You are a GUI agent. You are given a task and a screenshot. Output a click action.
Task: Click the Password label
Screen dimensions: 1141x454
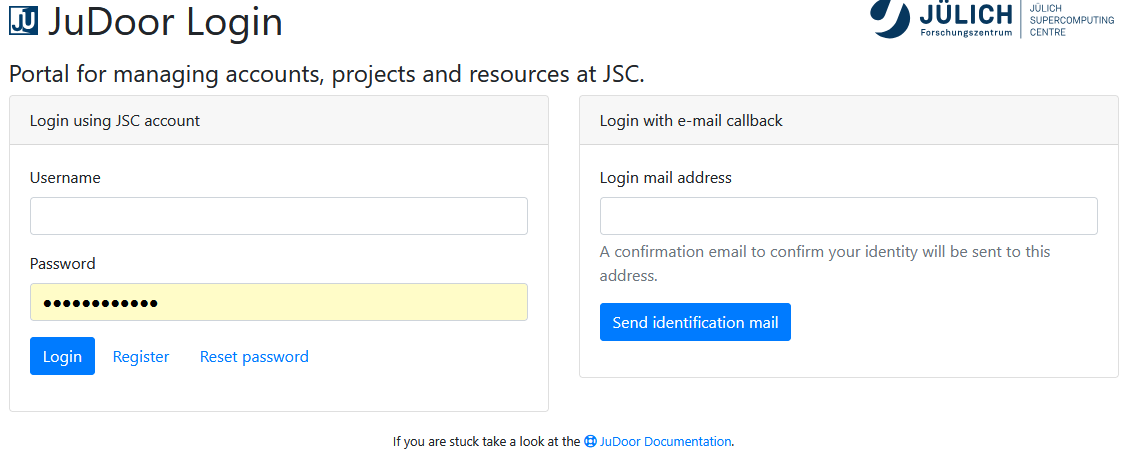click(63, 264)
